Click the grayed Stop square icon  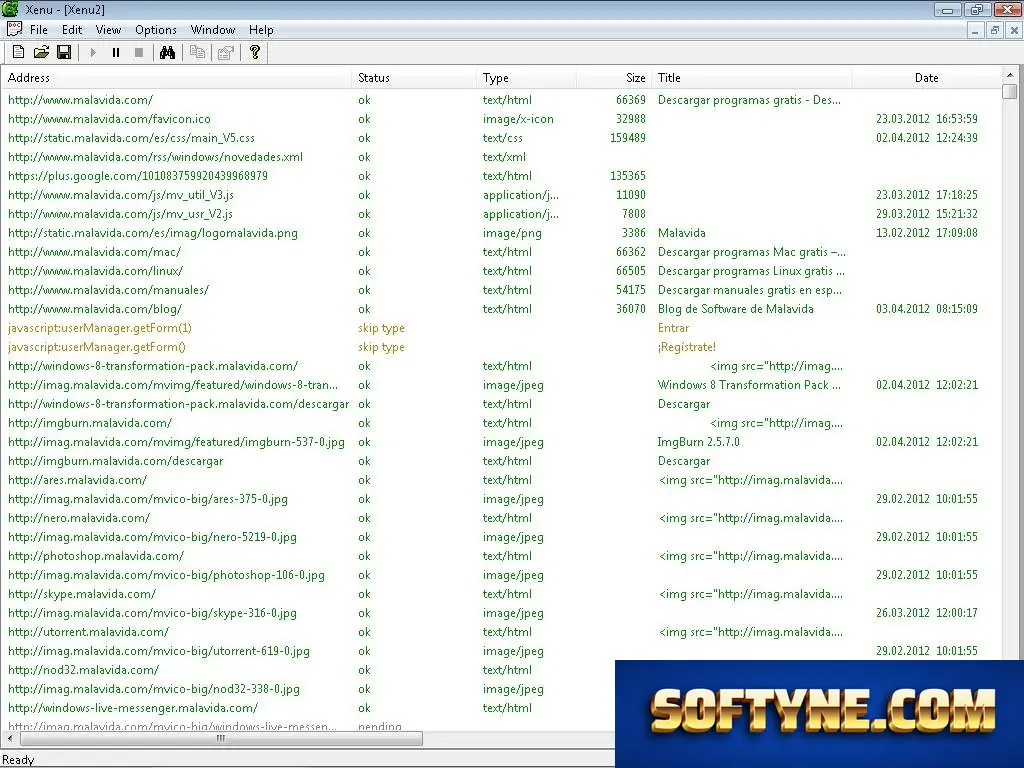click(x=138, y=52)
